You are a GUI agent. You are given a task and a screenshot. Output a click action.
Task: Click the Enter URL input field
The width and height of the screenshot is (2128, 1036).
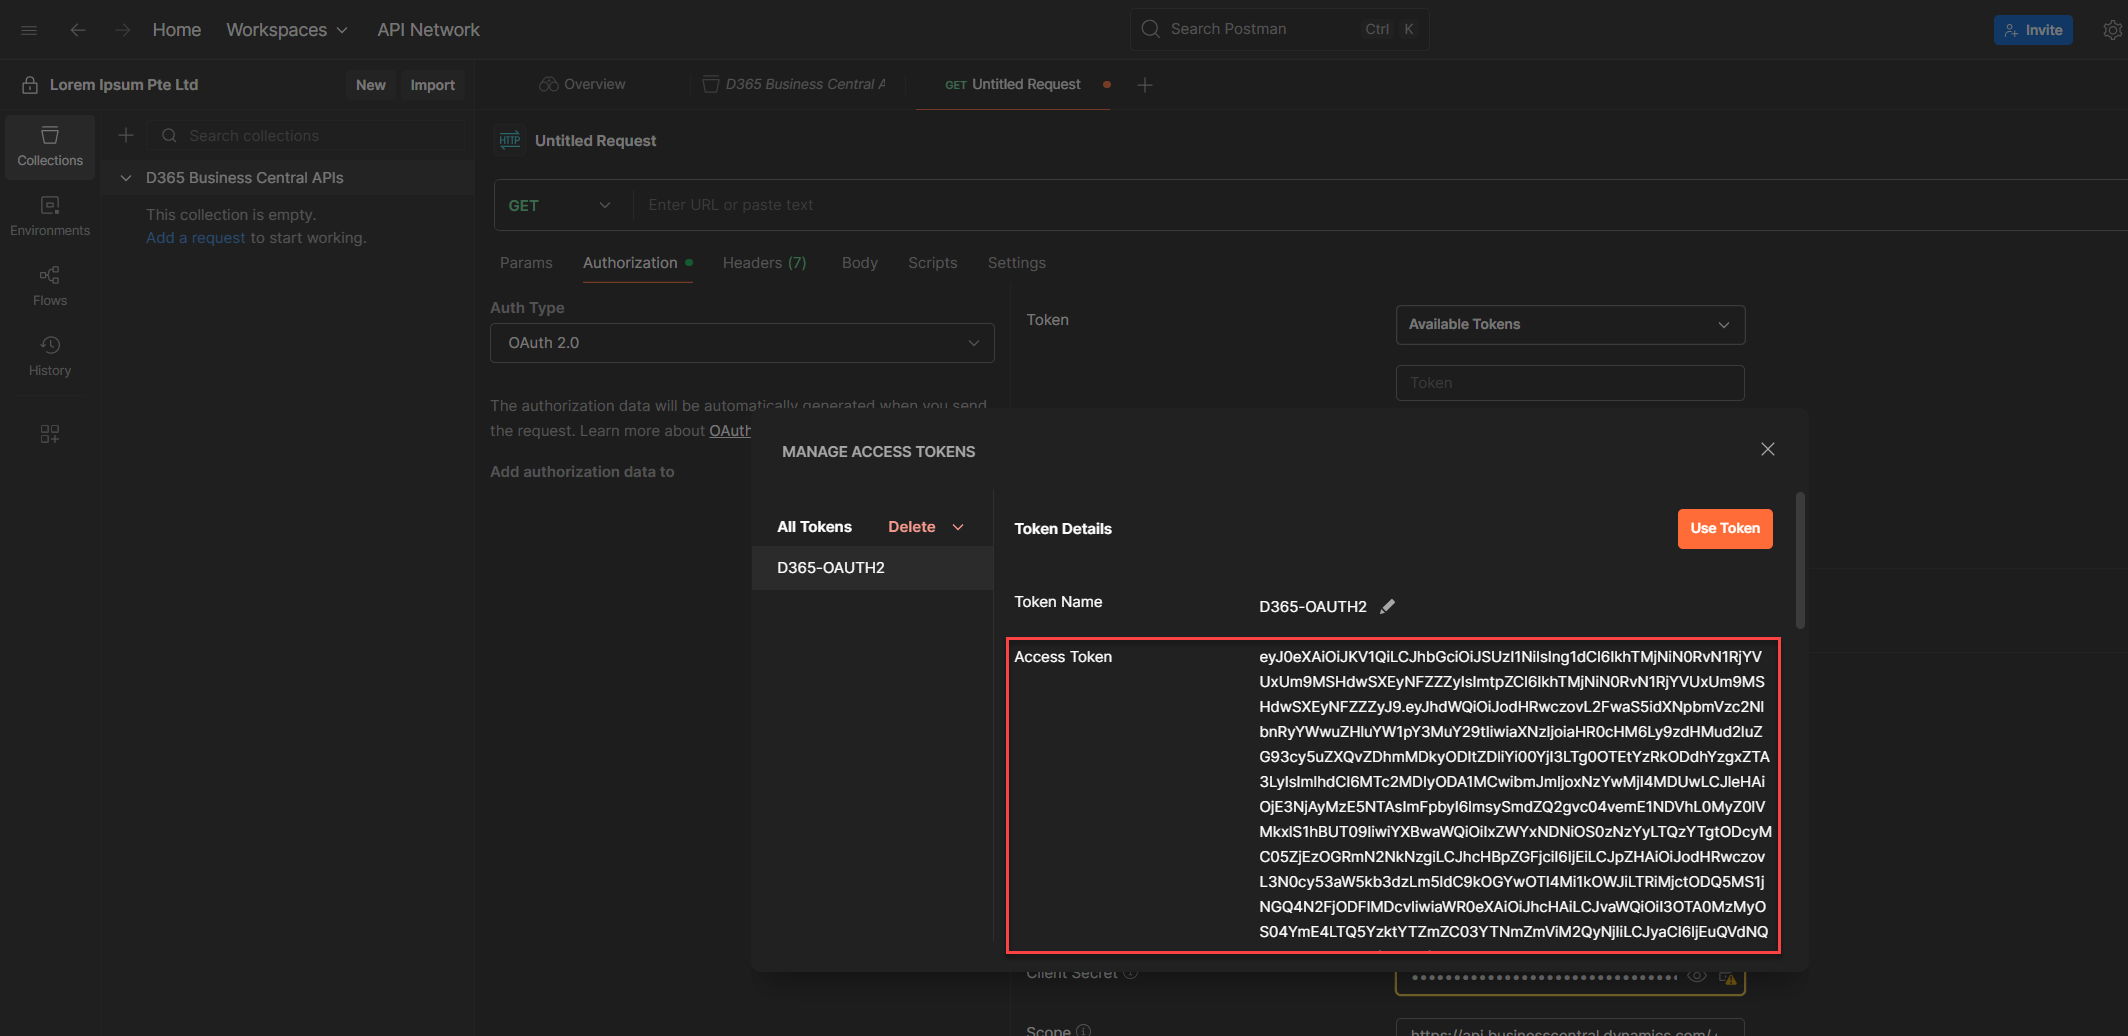pyautogui.click(x=1380, y=205)
